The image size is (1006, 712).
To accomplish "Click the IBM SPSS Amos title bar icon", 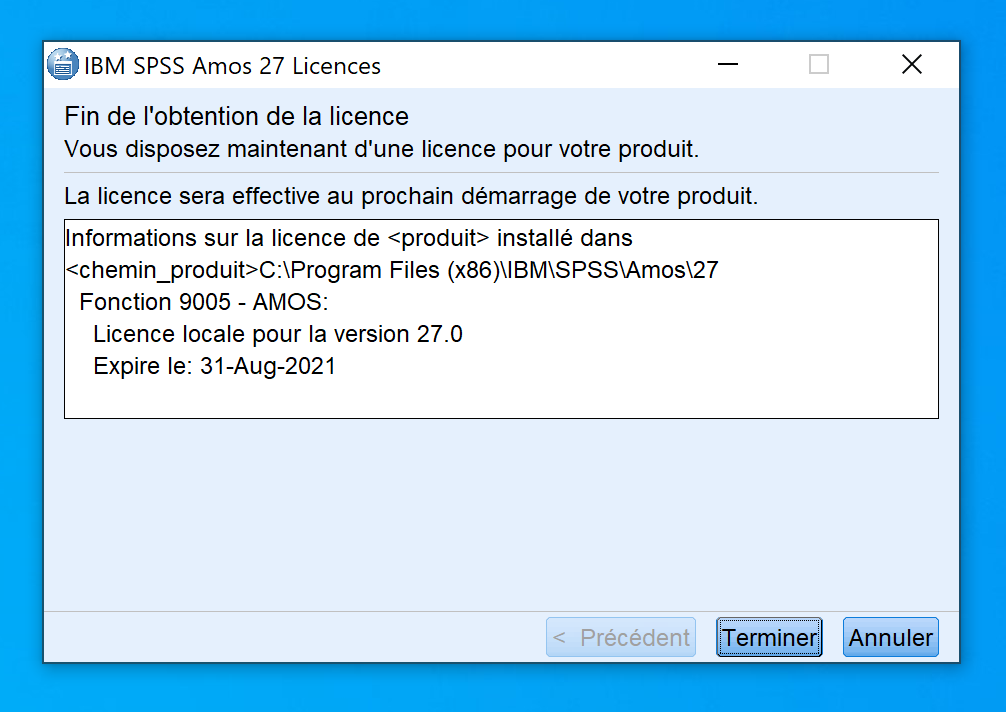I will (x=63, y=65).
